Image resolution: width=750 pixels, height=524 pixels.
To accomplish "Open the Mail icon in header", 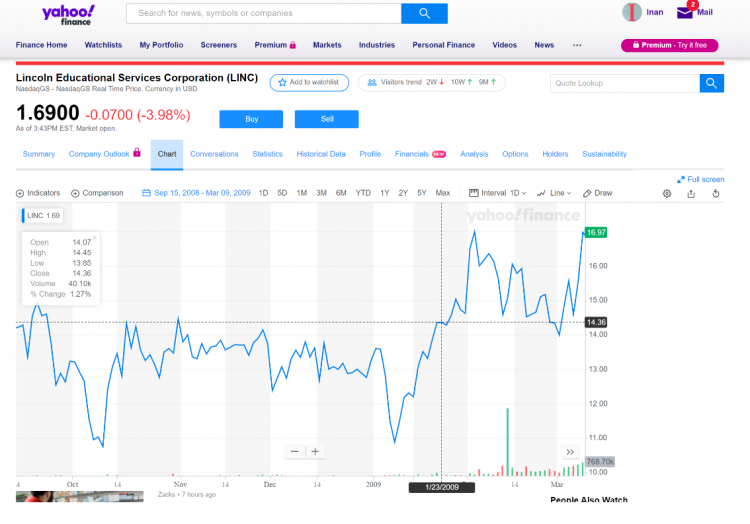I will coord(685,13).
